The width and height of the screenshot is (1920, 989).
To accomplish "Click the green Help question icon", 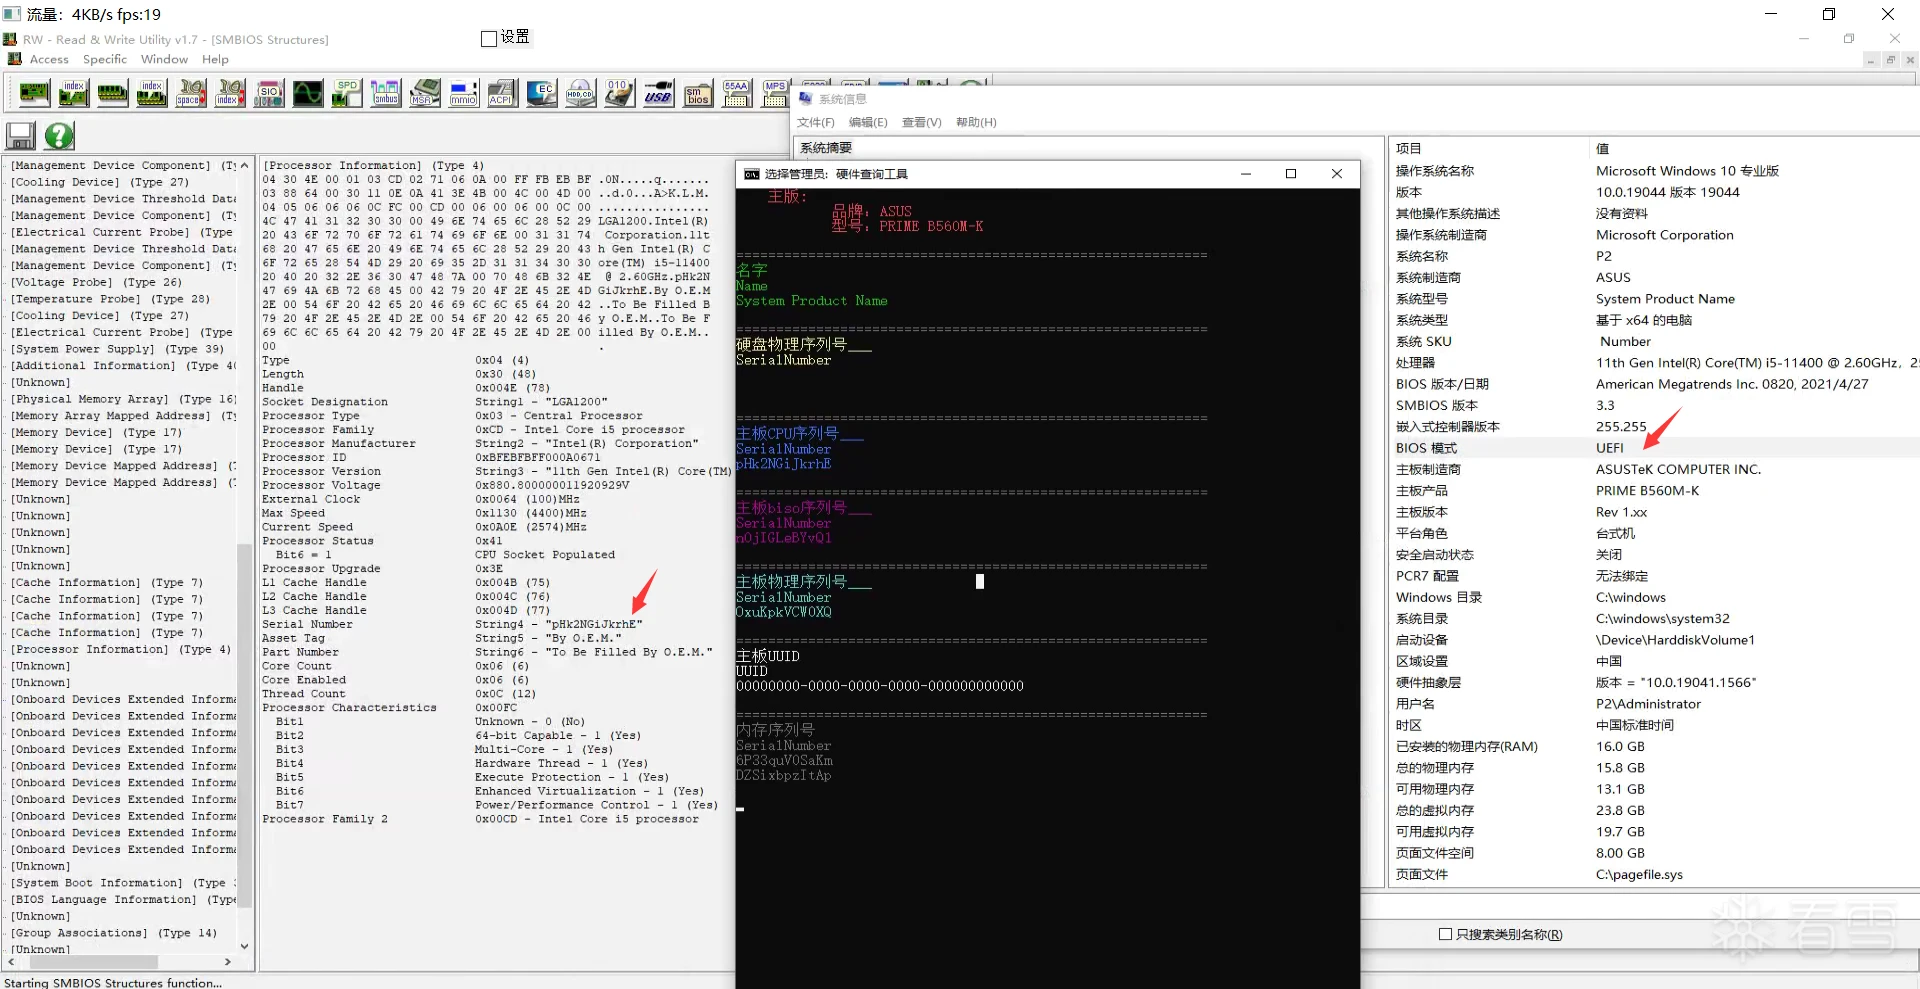I will pyautogui.click(x=59, y=135).
